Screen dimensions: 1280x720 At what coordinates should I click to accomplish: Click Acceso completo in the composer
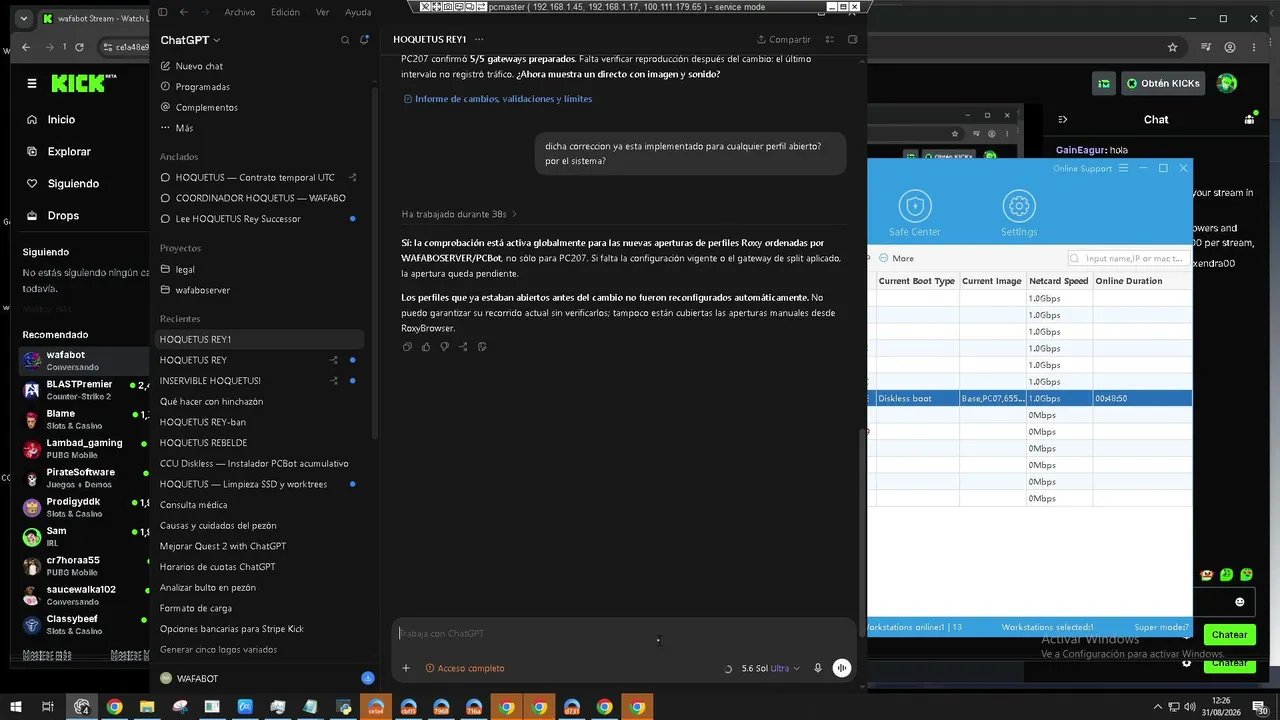(x=465, y=668)
